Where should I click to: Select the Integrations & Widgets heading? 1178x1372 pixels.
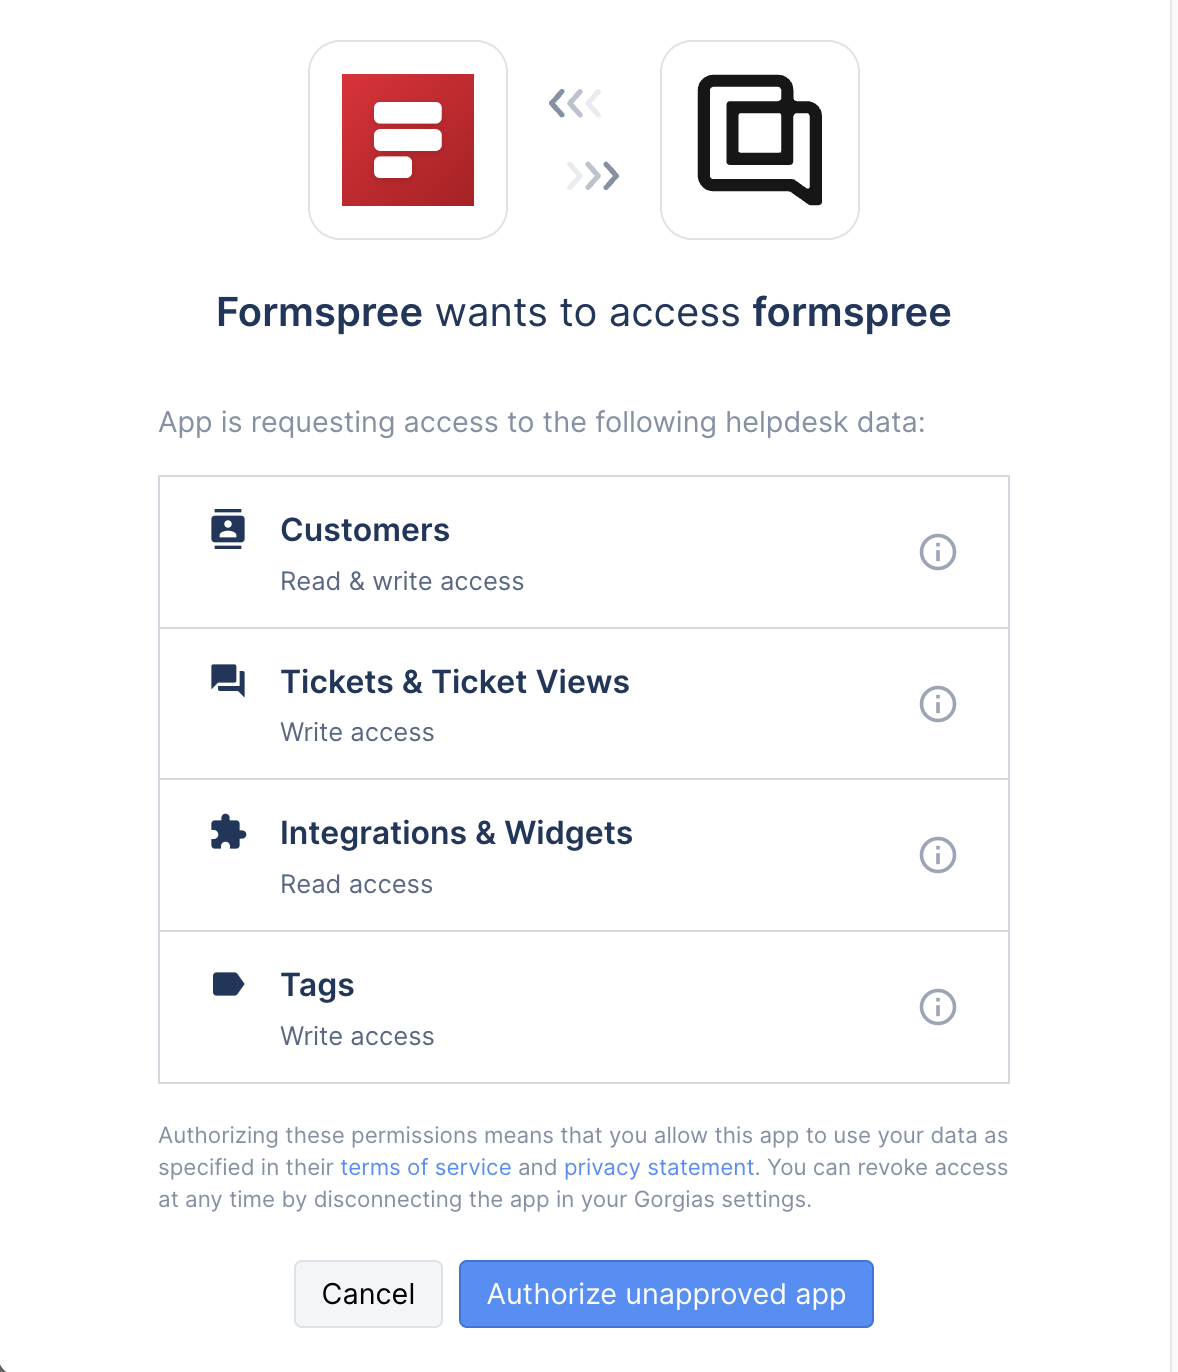pos(456,833)
